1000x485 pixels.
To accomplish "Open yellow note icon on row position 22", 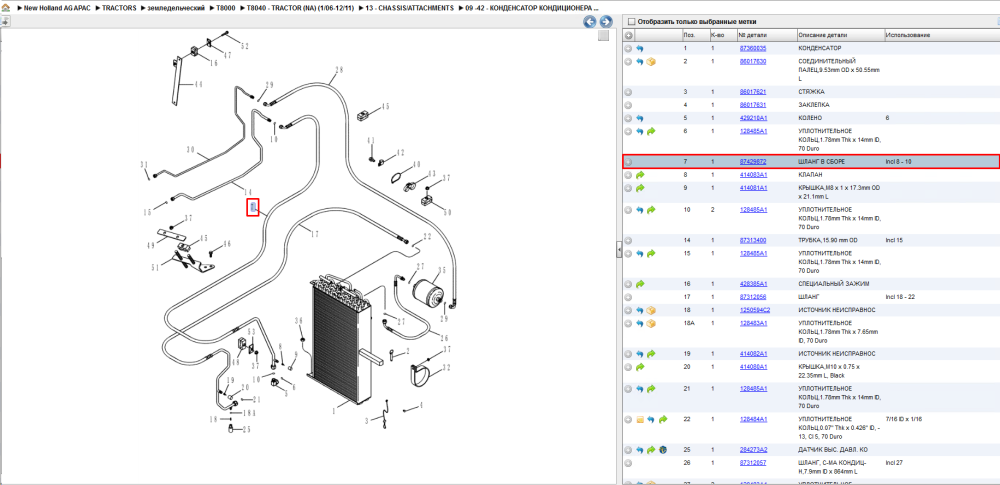I will (640, 419).
